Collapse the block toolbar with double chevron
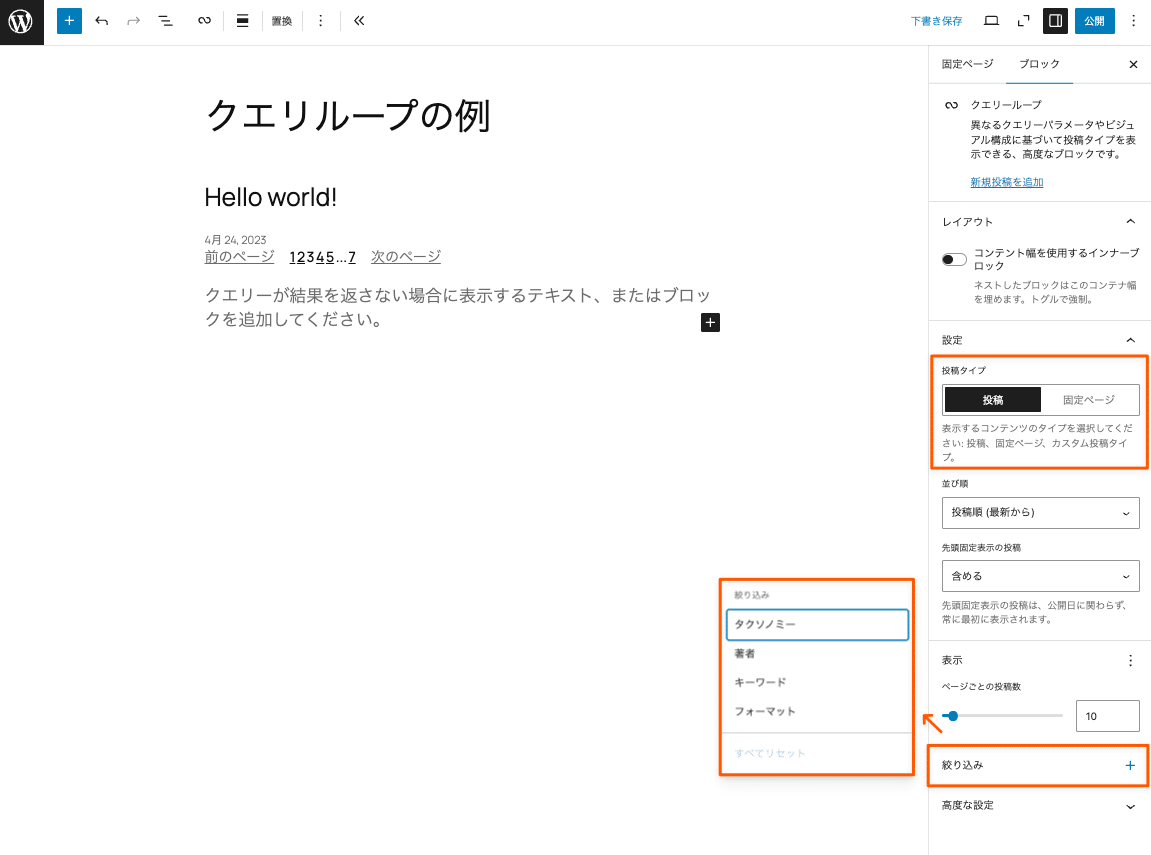The image size is (1151, 855). (x=359, y=21)
